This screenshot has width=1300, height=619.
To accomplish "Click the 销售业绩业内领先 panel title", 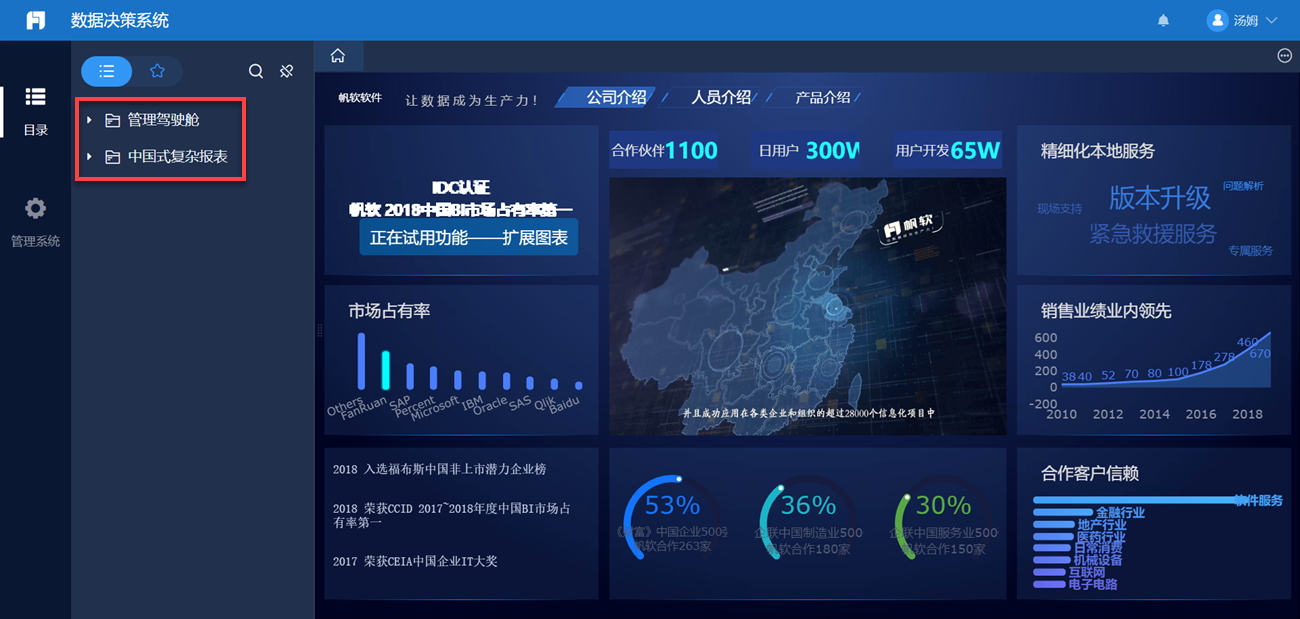I will pyautogui.click(x=1106, y=311).
